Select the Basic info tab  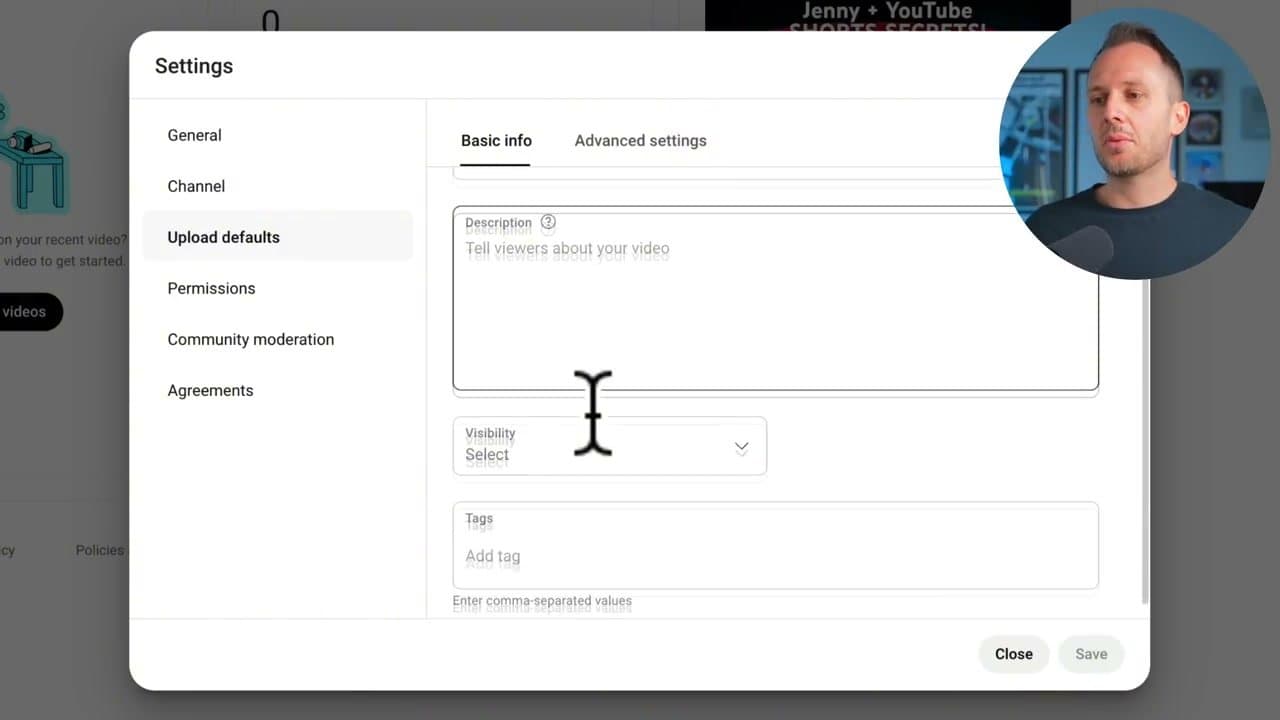point(496,140)
